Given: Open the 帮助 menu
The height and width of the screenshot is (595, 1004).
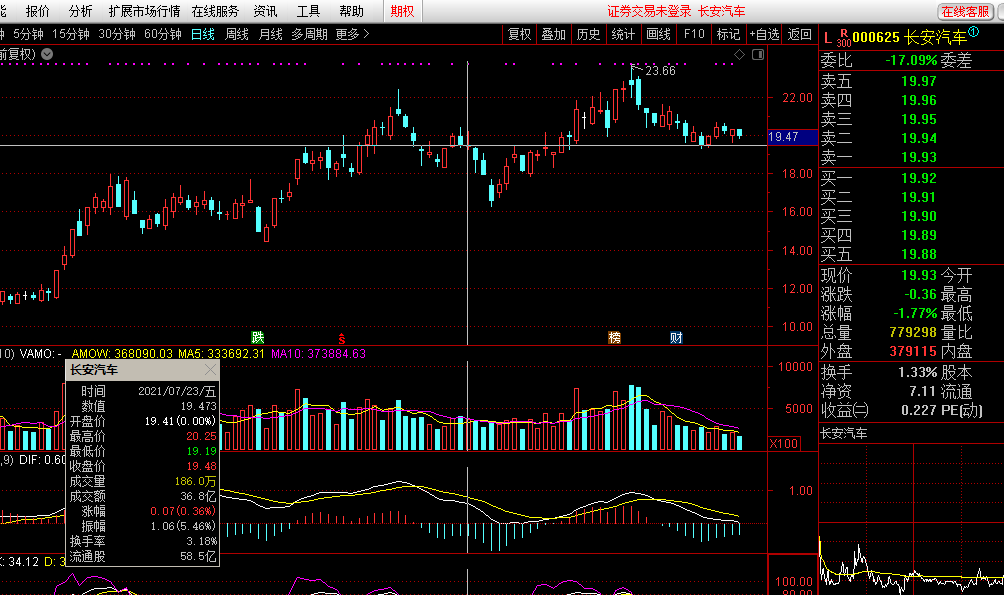Looking at the screenshot, I should [x=351, y=11].
